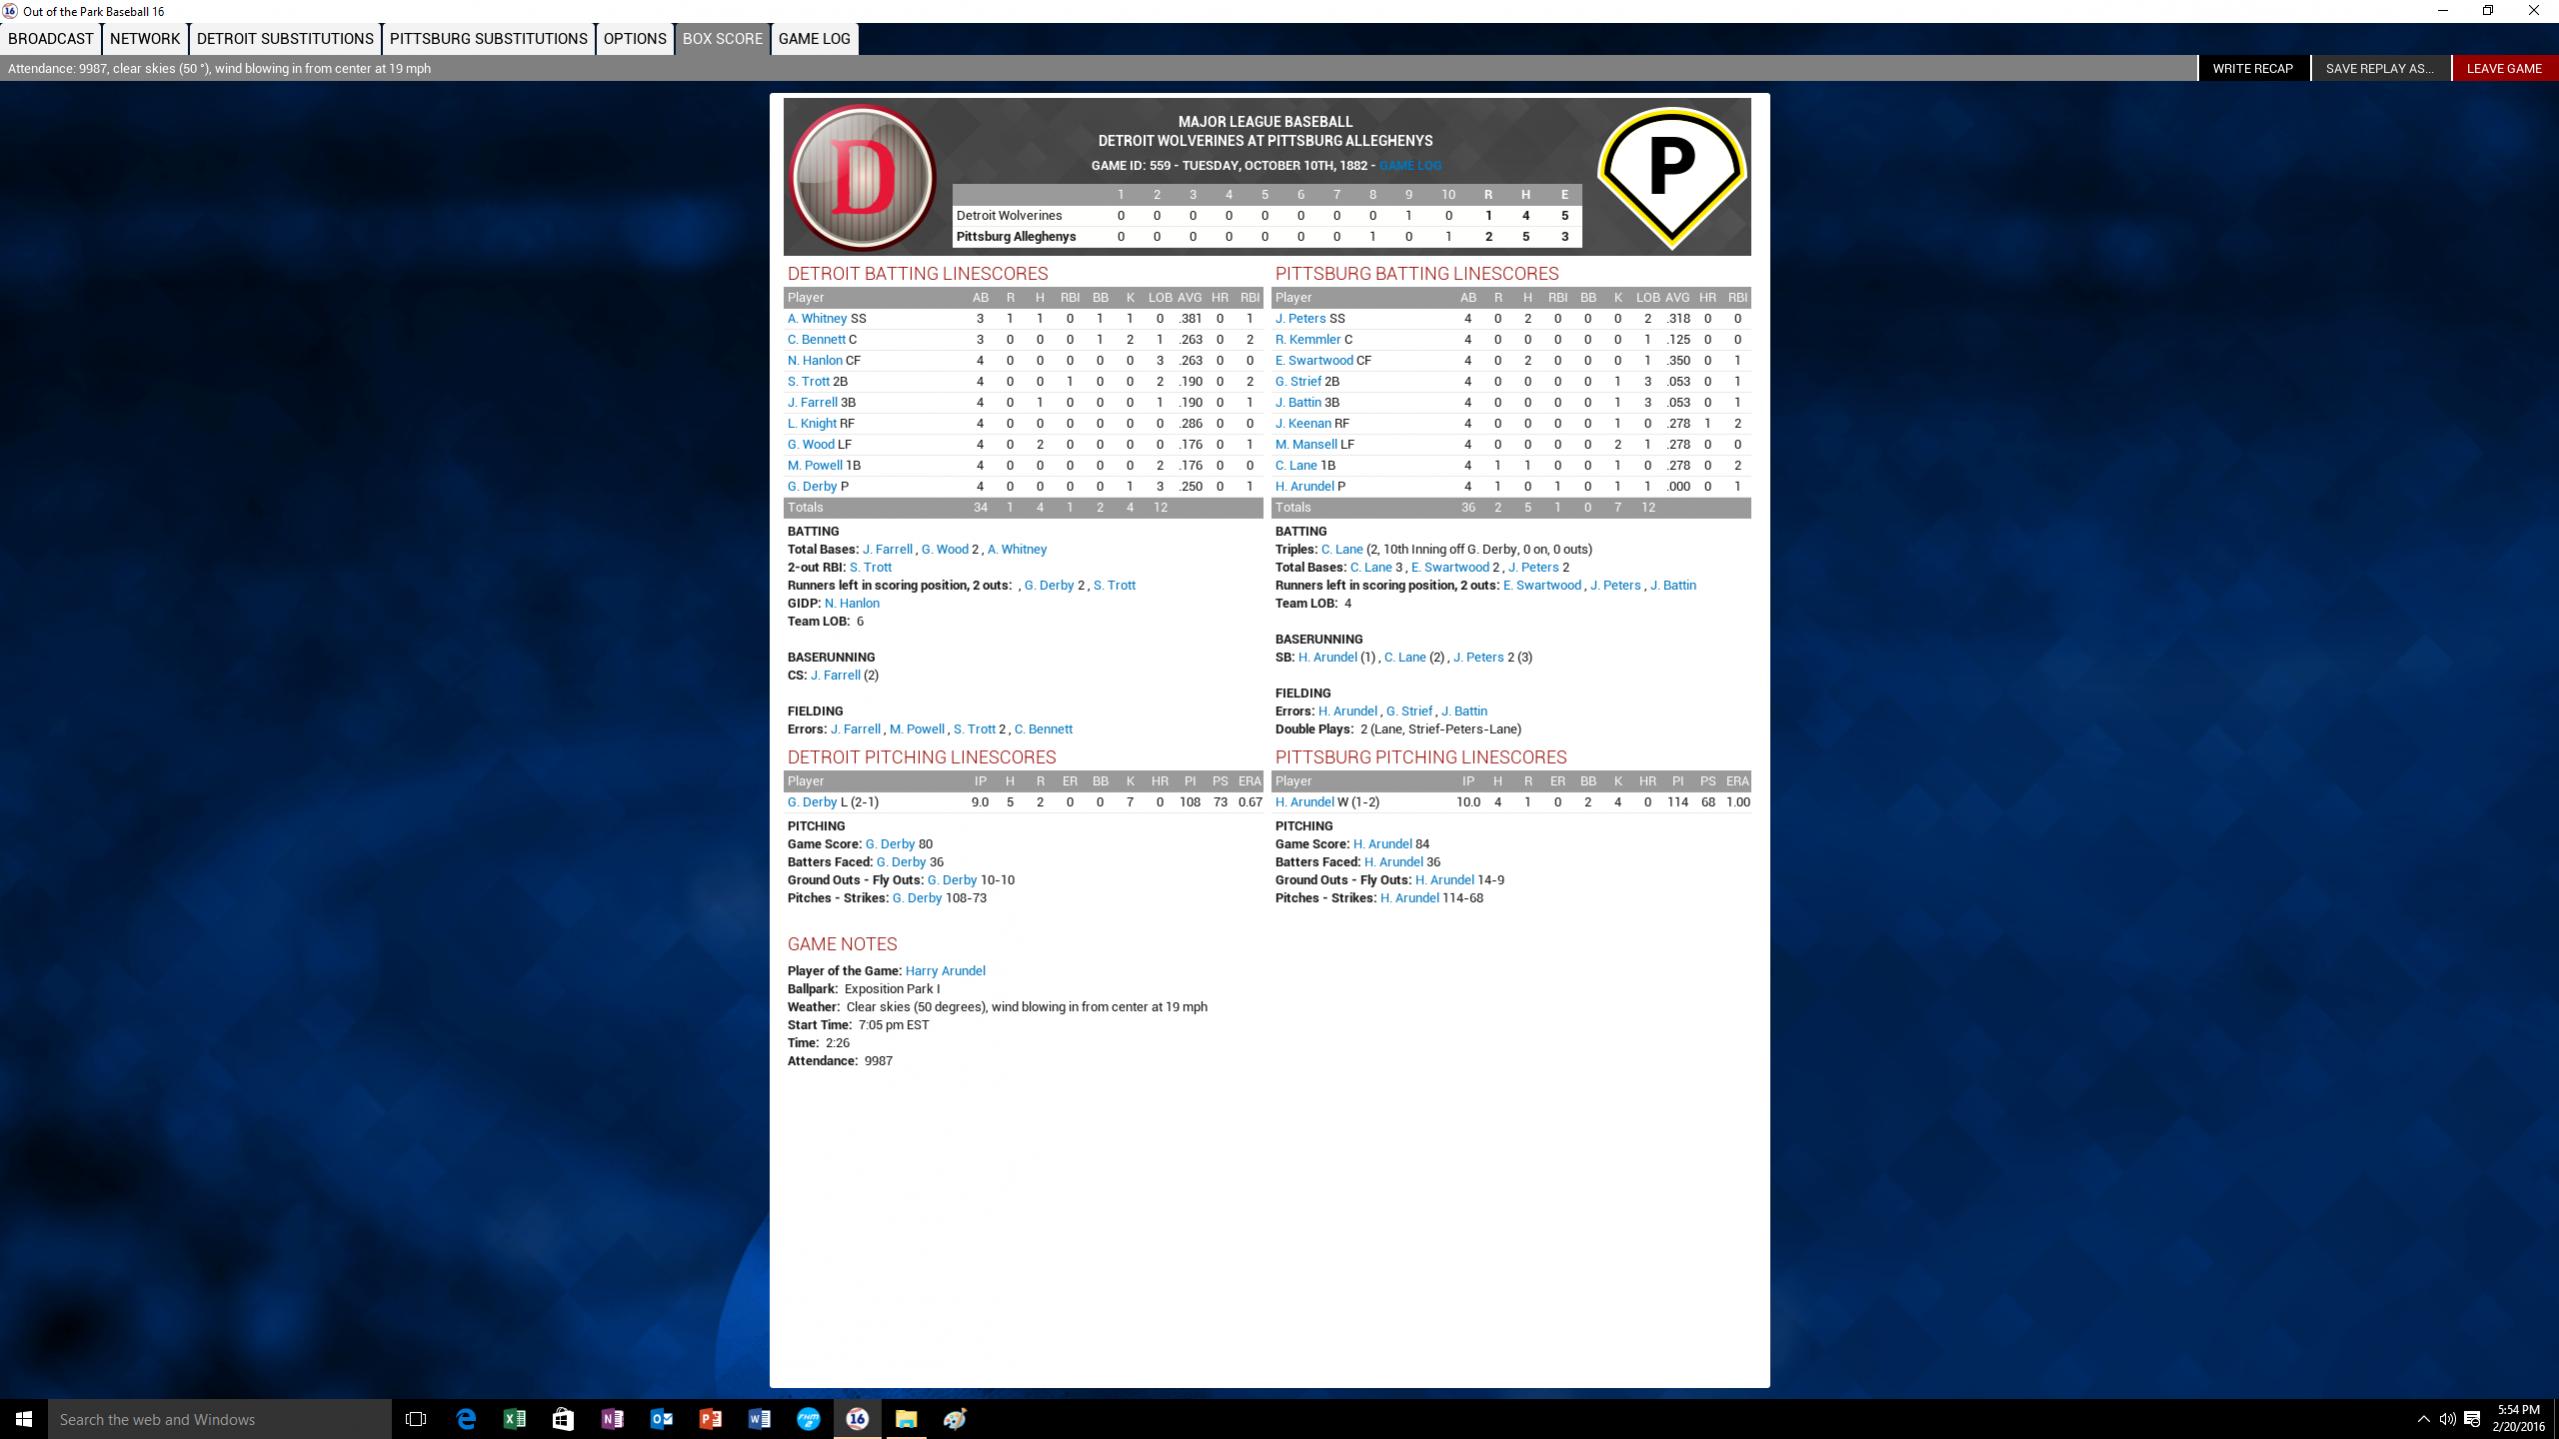Image resolution: width=2559 pixels, height=1439 pixels.
Task: Open PowerPoint from the taskbar
Action: click(x=710, y=1418)
